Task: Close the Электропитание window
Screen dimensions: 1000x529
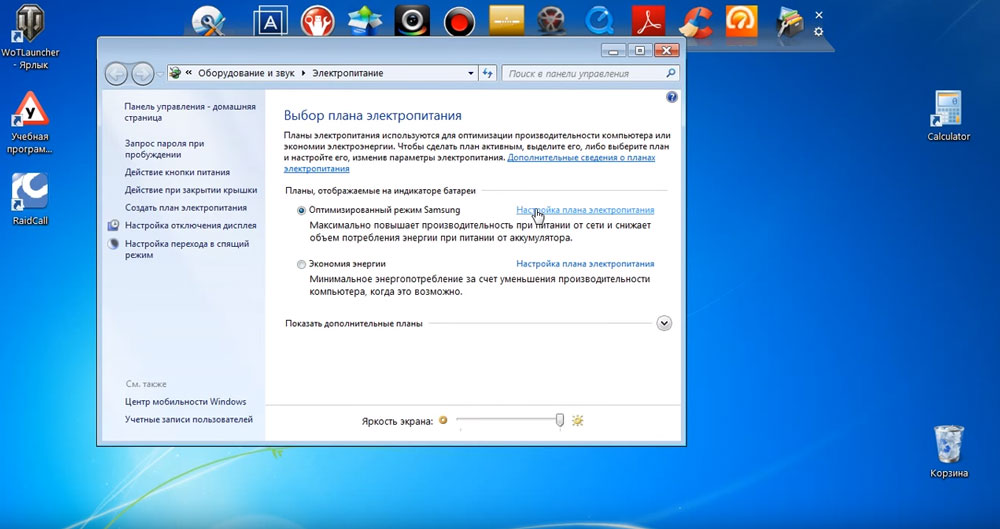Action: coord(666,50)
